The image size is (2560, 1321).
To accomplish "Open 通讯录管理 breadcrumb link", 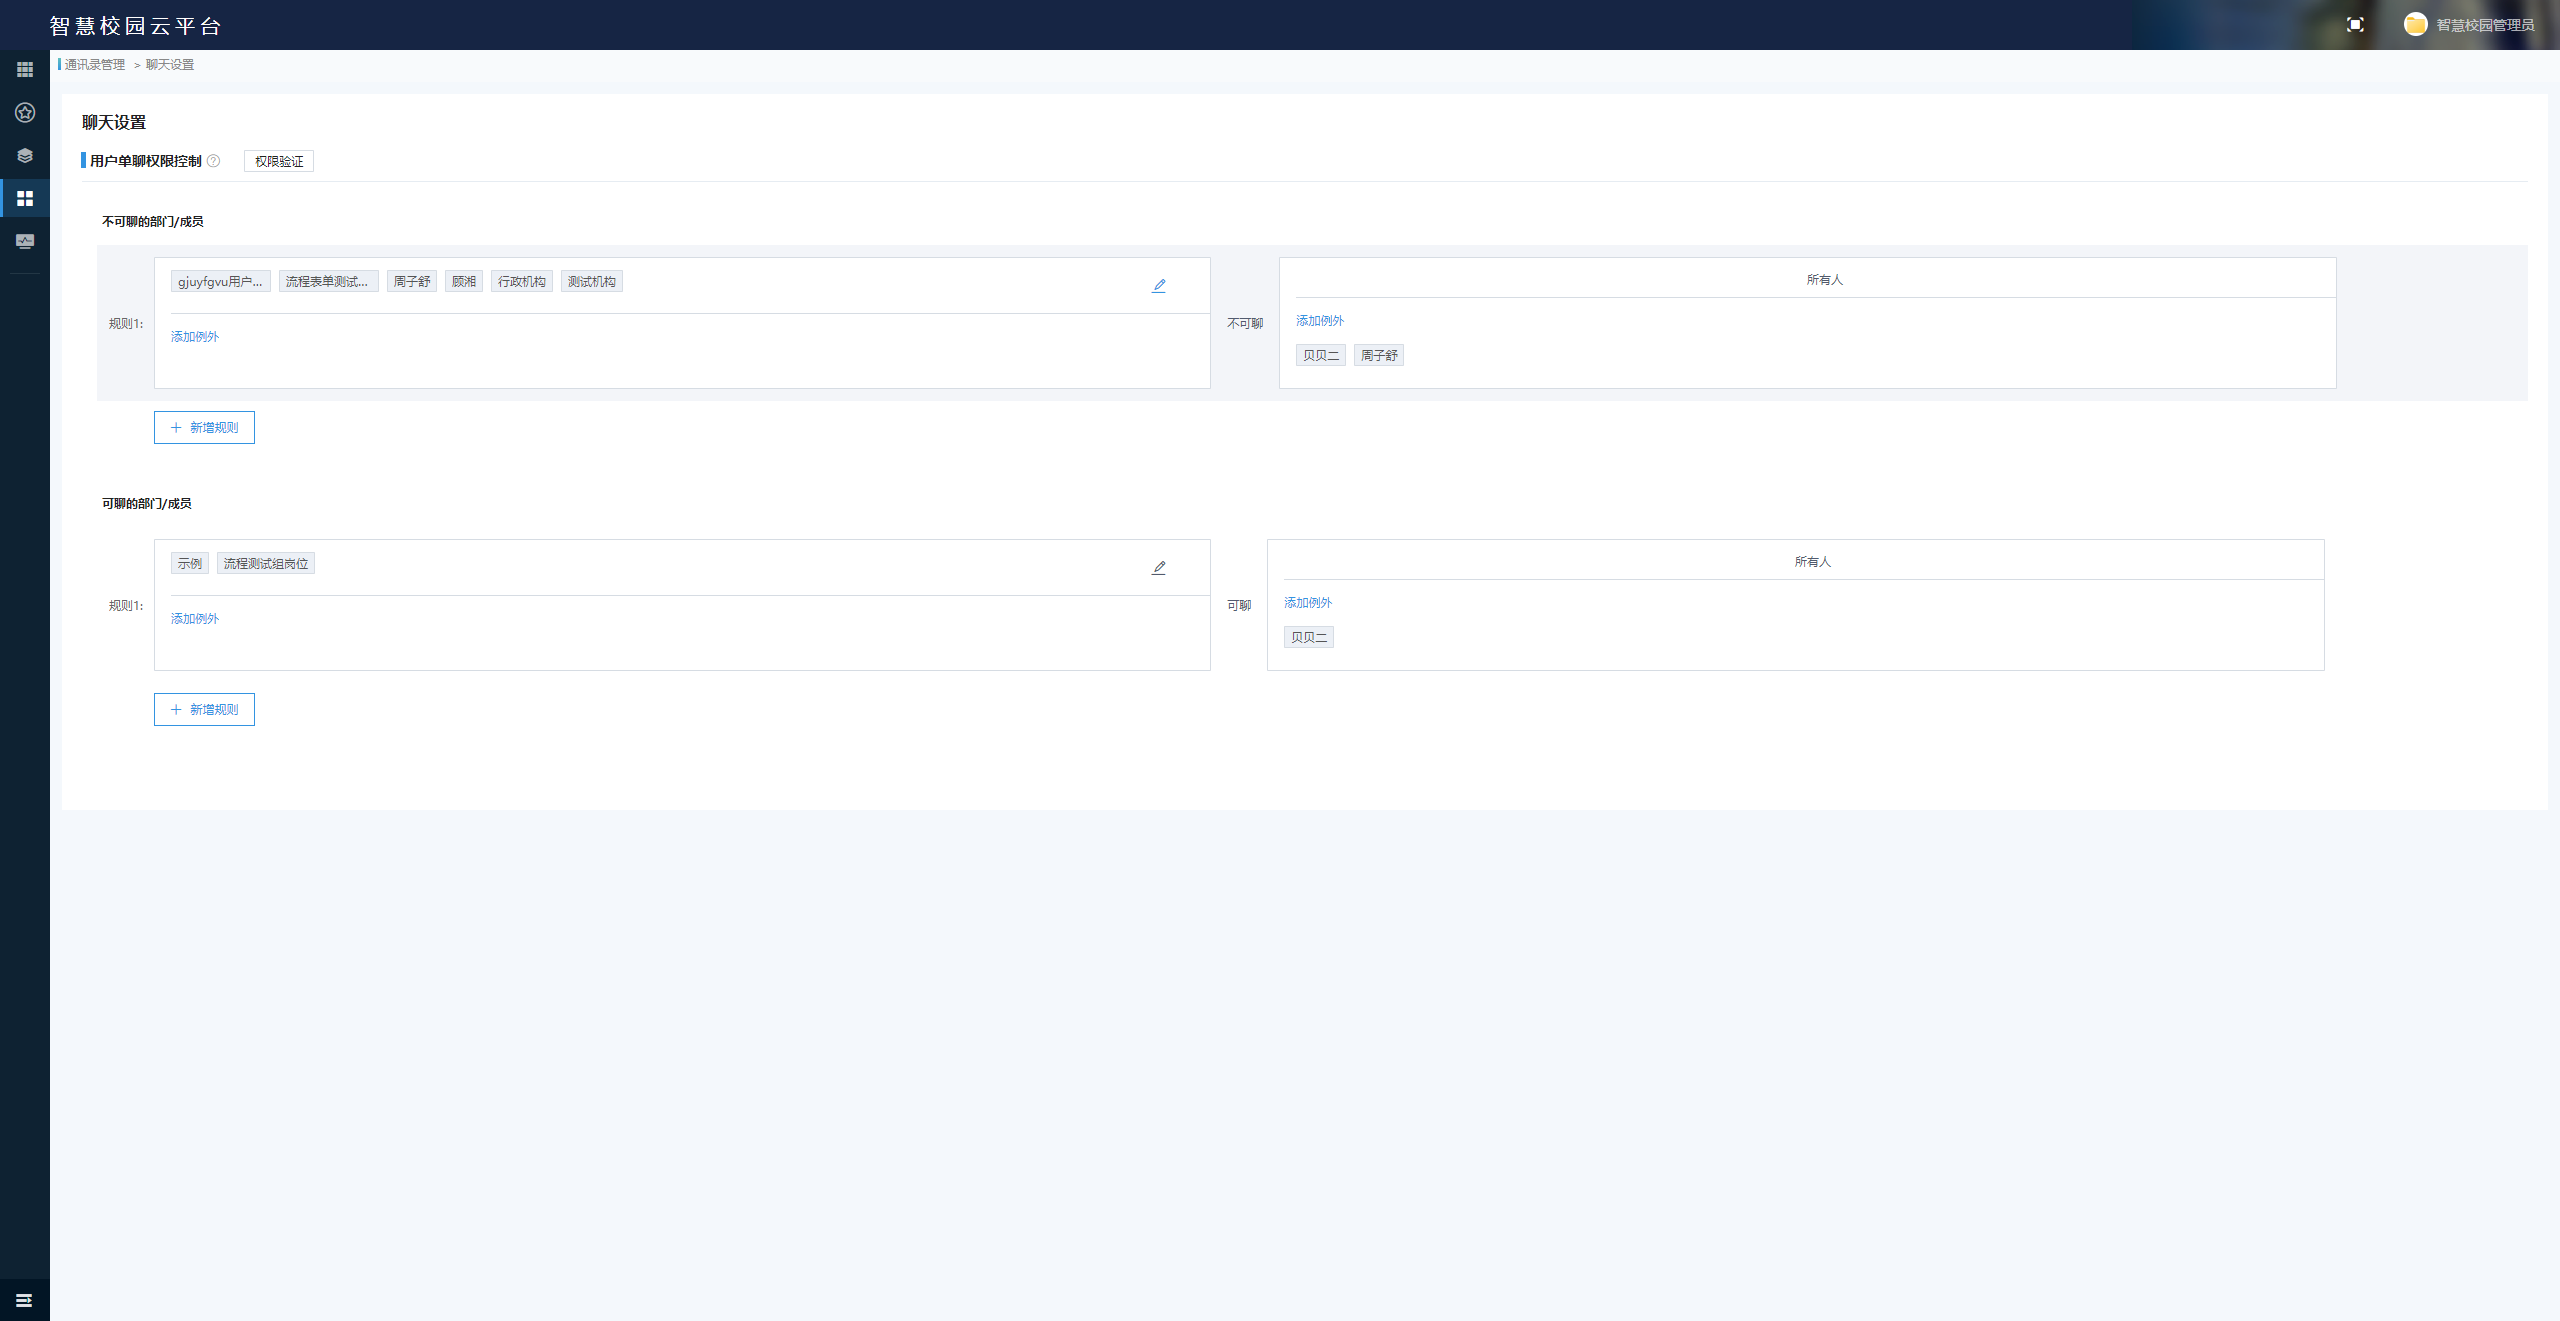I will tap(95, 65).
